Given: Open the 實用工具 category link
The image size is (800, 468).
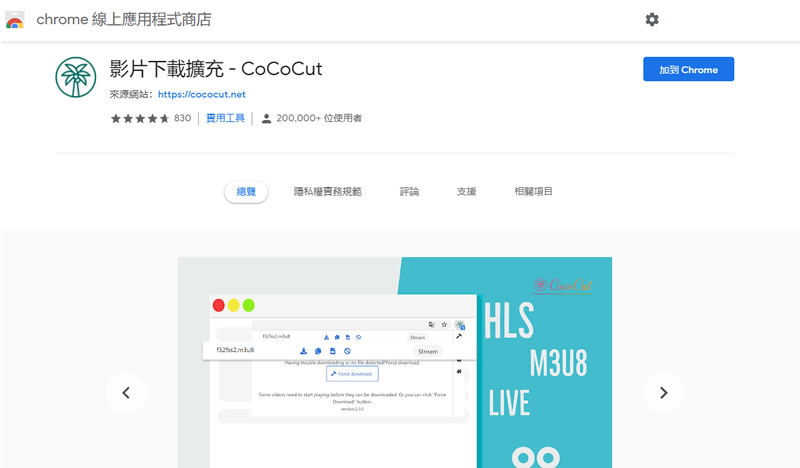Looking at the screenshot, I should pos(225,118).
